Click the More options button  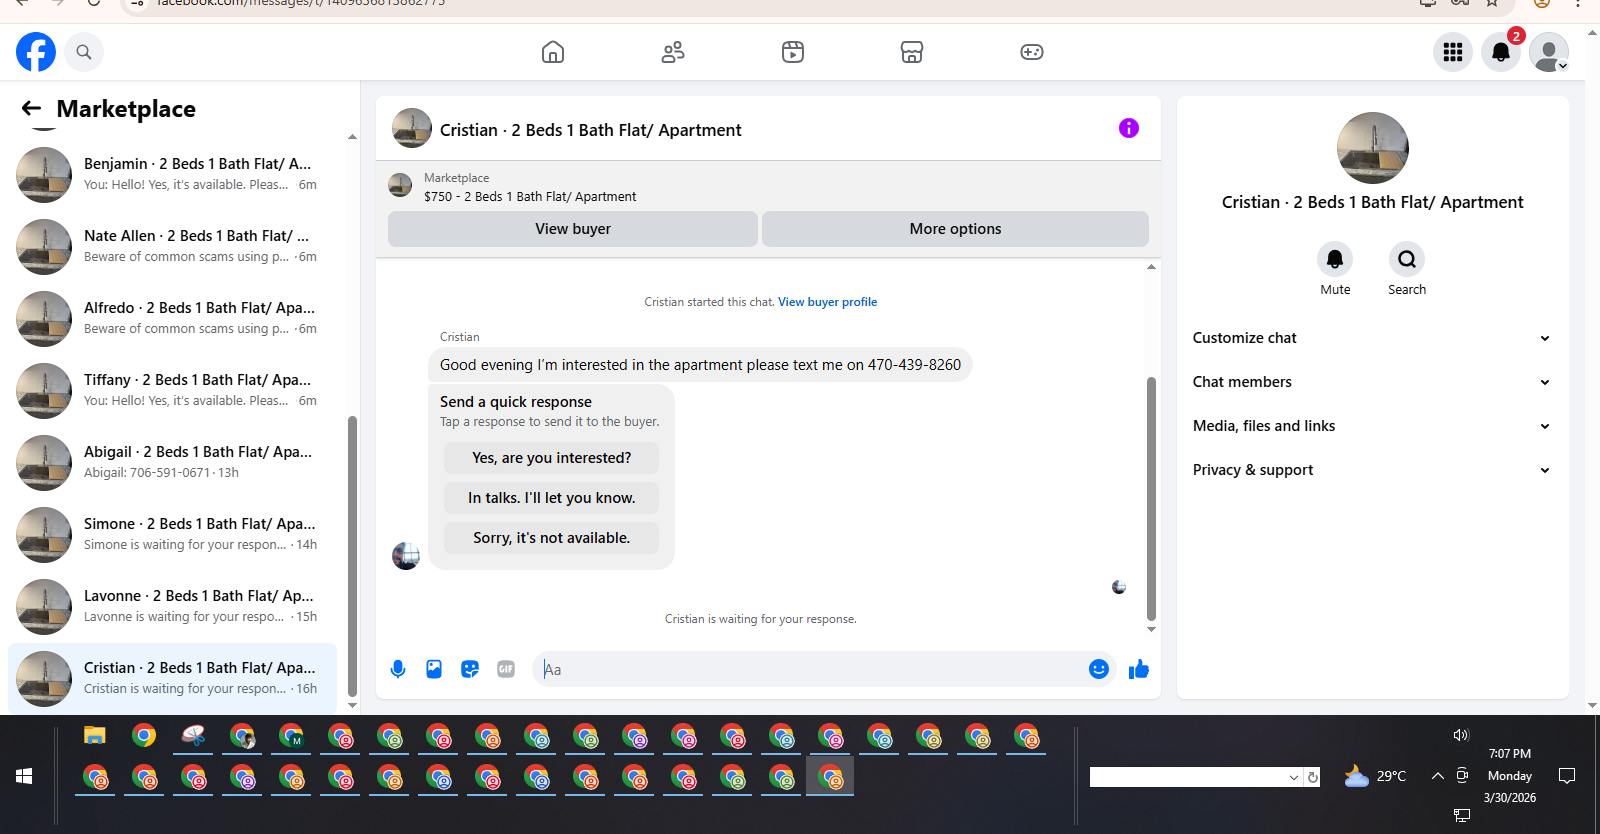click(955, 229)
